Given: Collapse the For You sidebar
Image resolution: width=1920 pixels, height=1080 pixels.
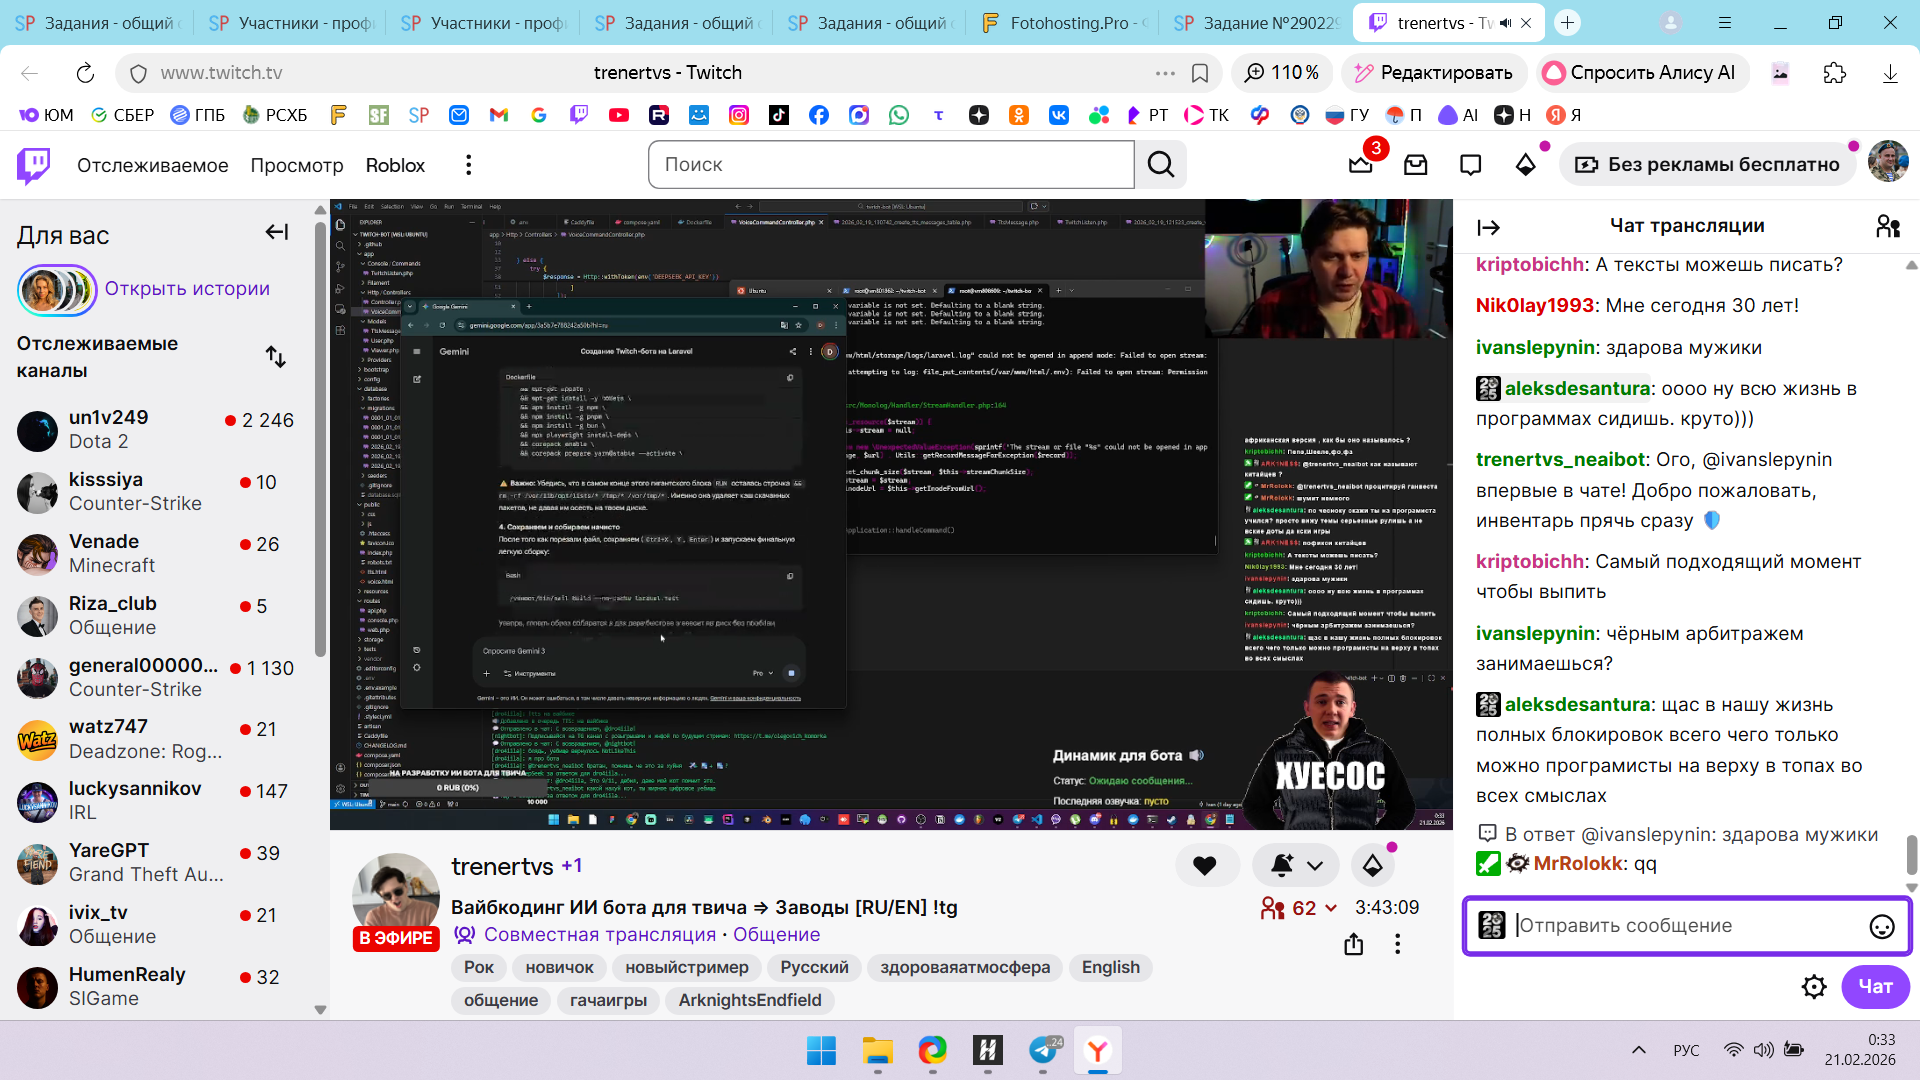Looking at the screenshot, I should click(277, 233).
